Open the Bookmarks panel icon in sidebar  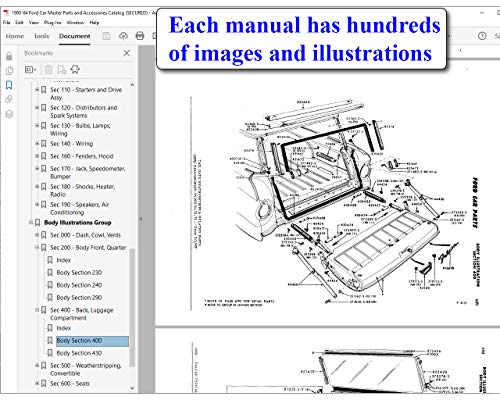[x=9, y=85]
